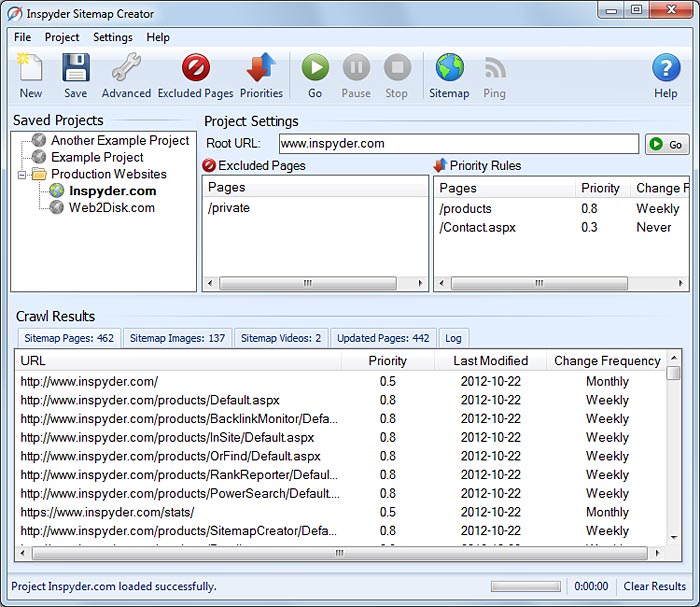Click globe icon beside Another Example Project
The width and height of the screenshot is (700, 607).
coord(39,140)
